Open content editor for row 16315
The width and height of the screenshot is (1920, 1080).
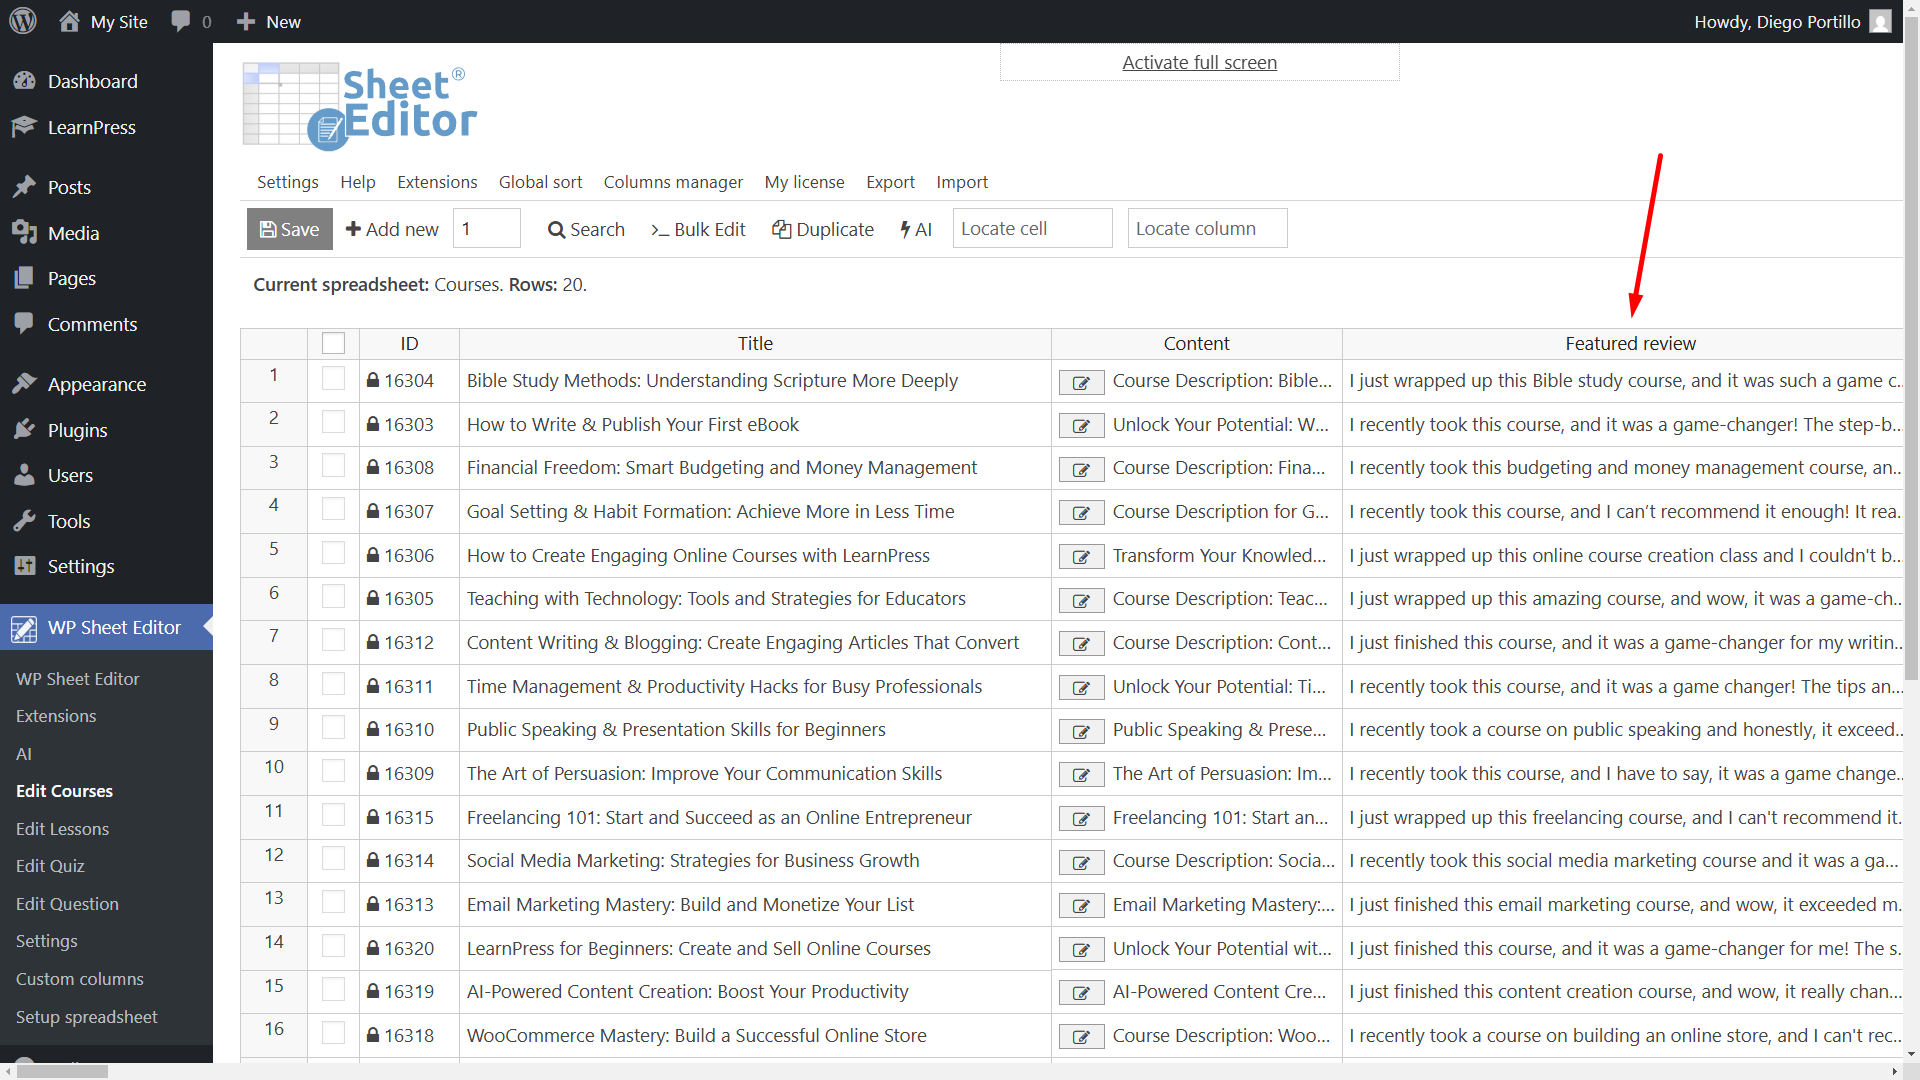coord(1081,819)
